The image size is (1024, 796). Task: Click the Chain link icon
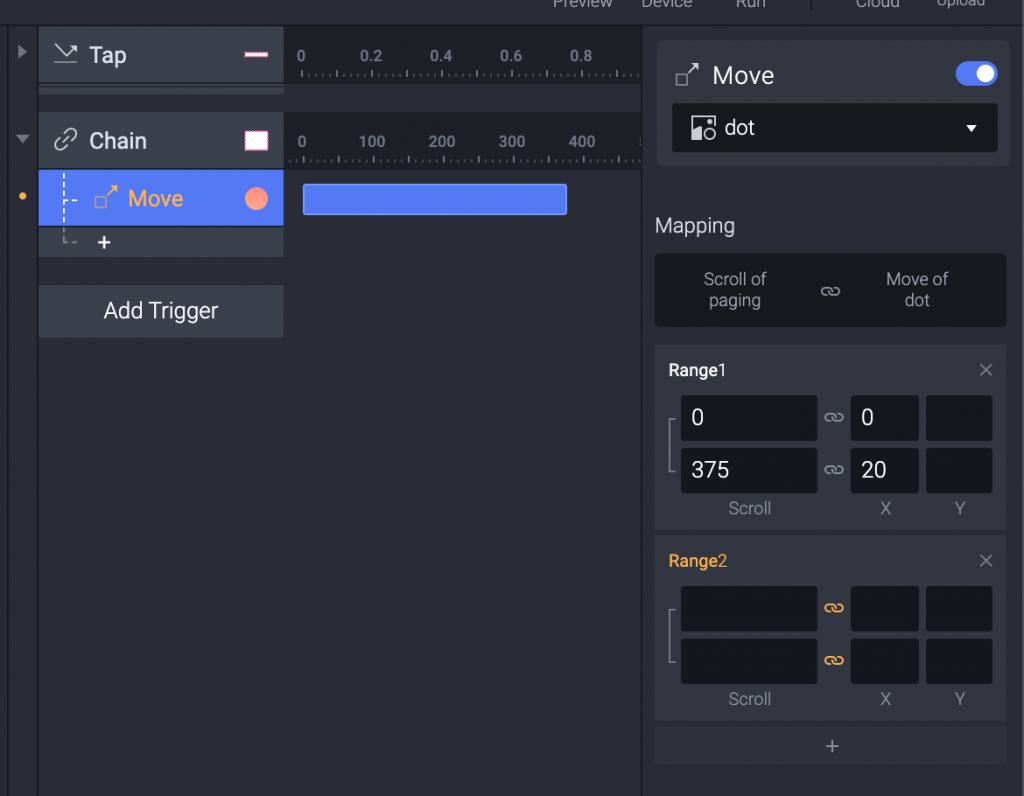(65, 140)
